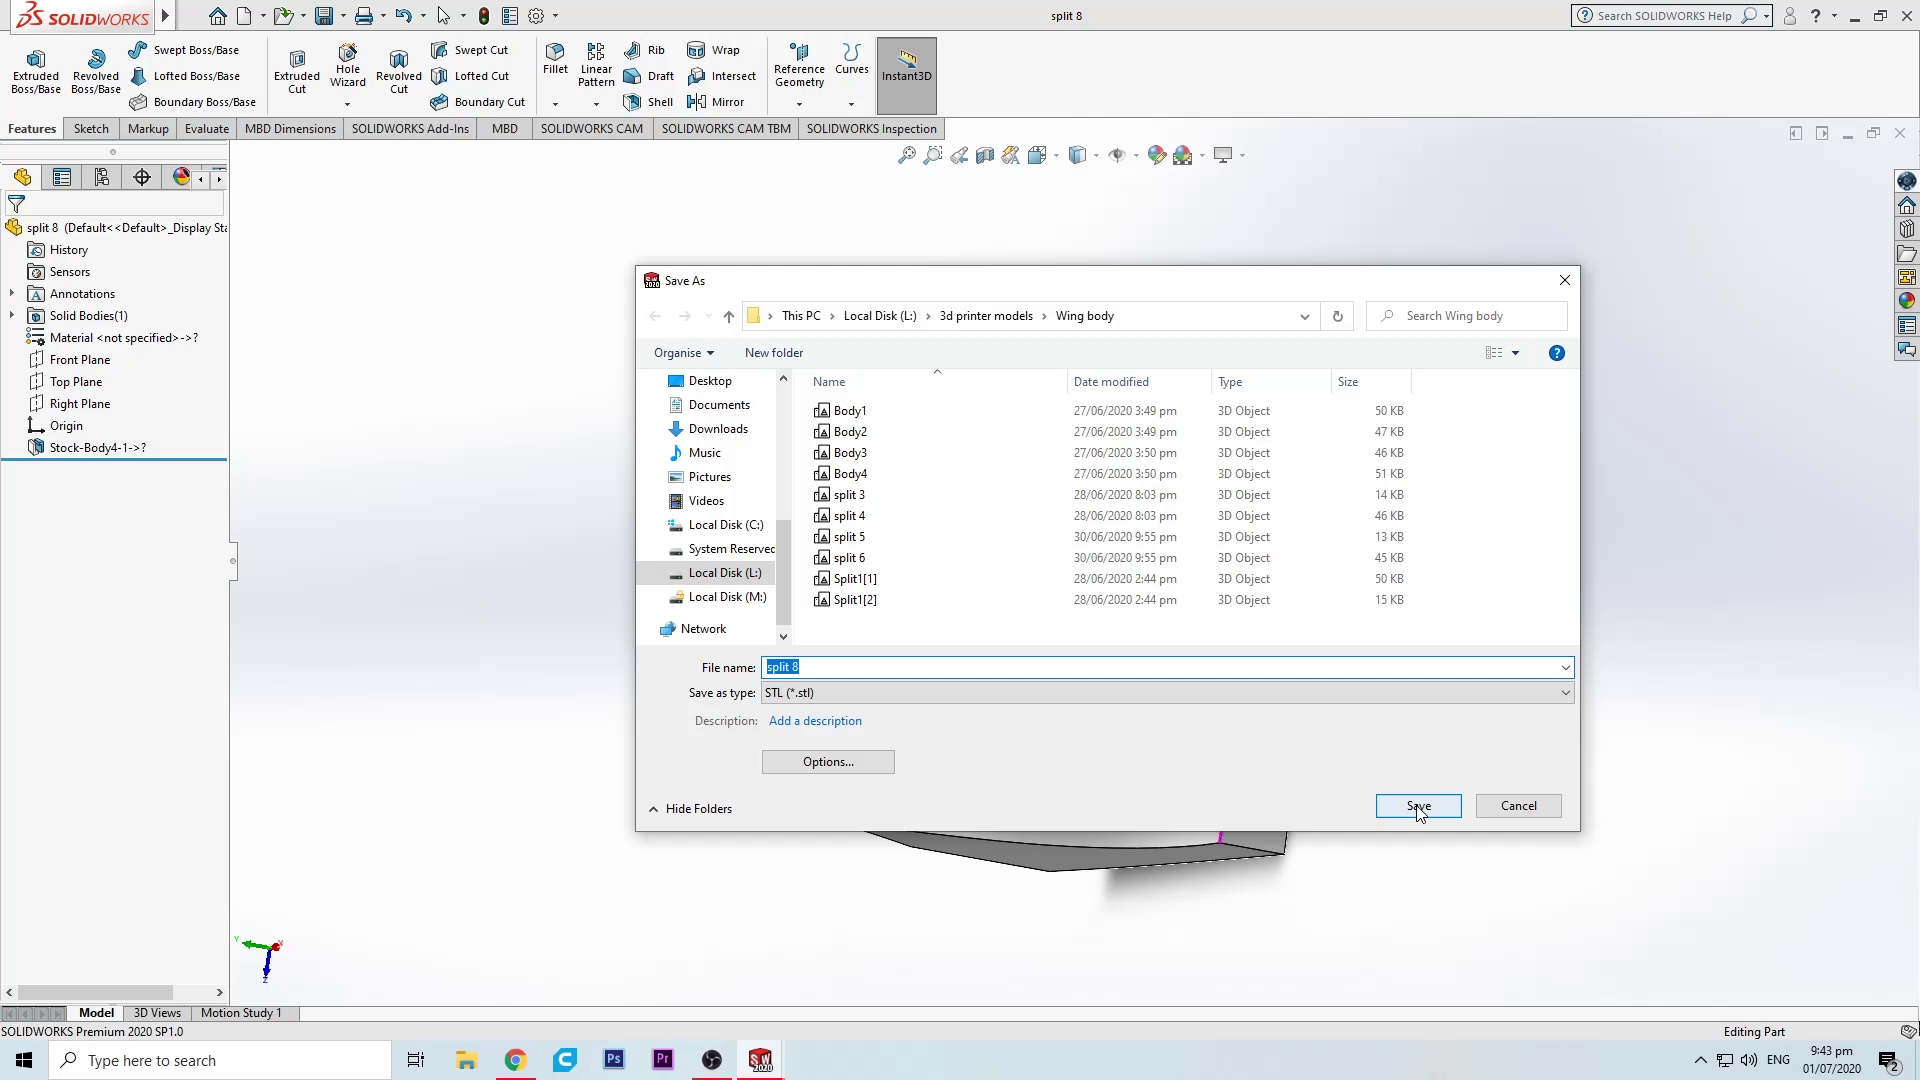This screenshot has height=1080, width=1920.
Task: Pick the Boundary Boss/Base tool
Action: tap(193, 102)
